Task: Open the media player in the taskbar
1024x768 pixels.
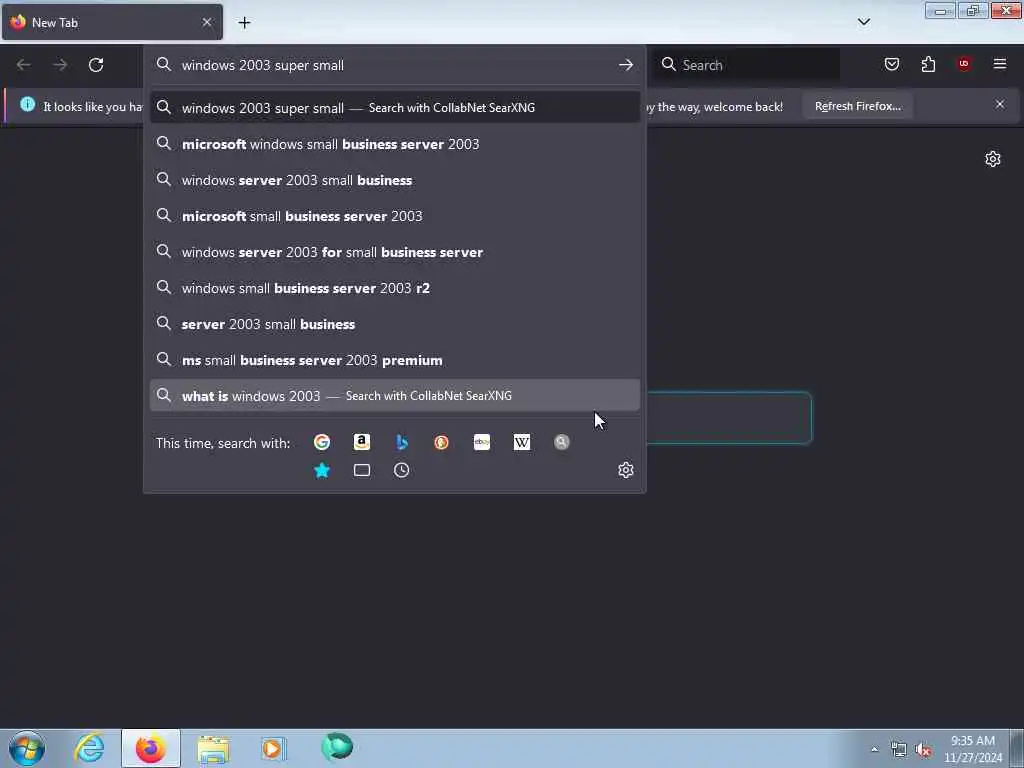Action: [274, 748]
